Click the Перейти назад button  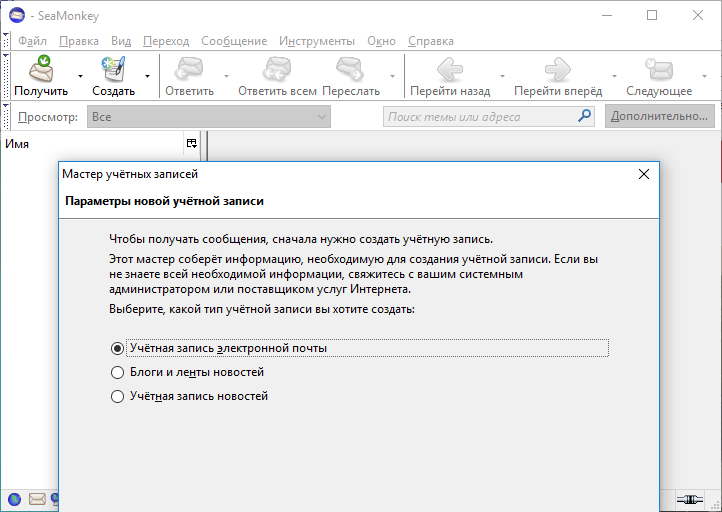tap(450, 76)
